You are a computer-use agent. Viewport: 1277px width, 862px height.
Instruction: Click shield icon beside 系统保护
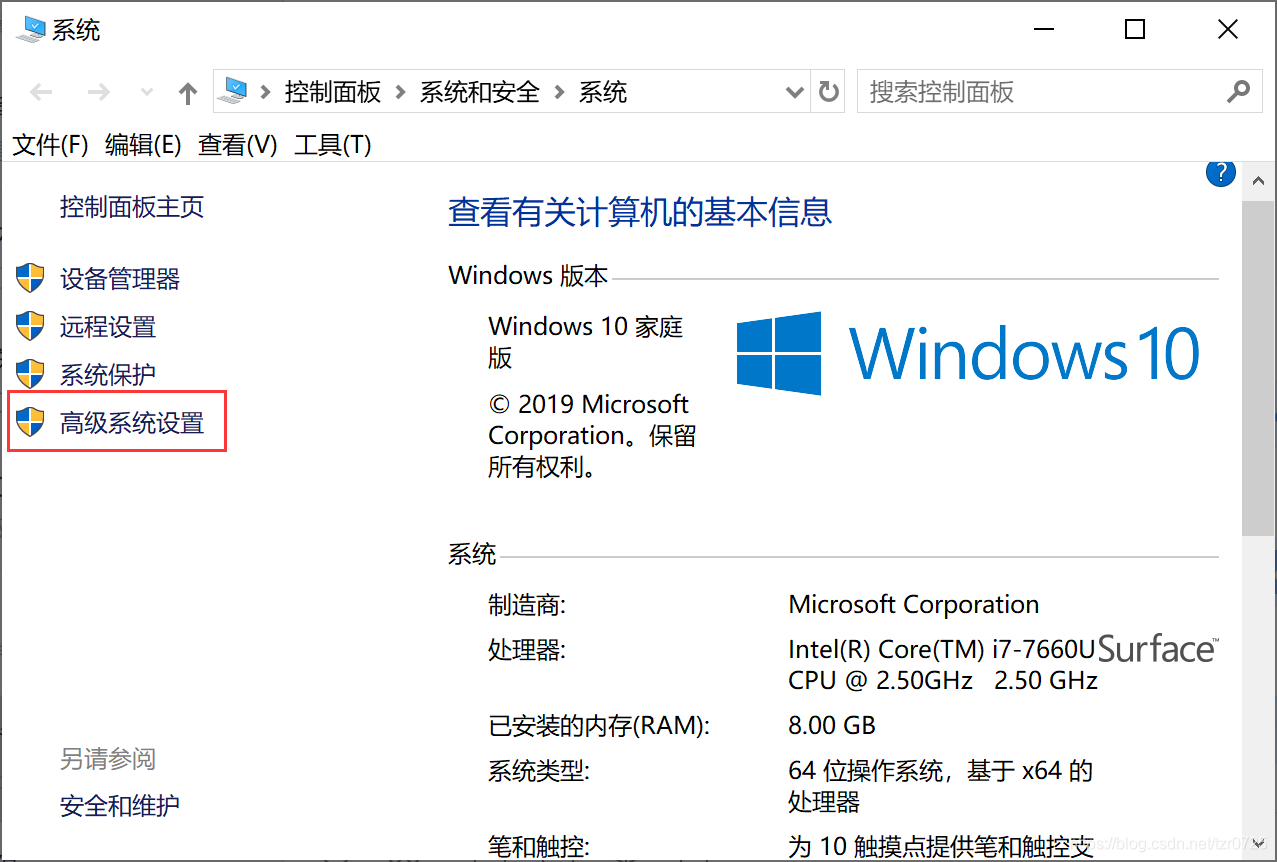[31, 374]
